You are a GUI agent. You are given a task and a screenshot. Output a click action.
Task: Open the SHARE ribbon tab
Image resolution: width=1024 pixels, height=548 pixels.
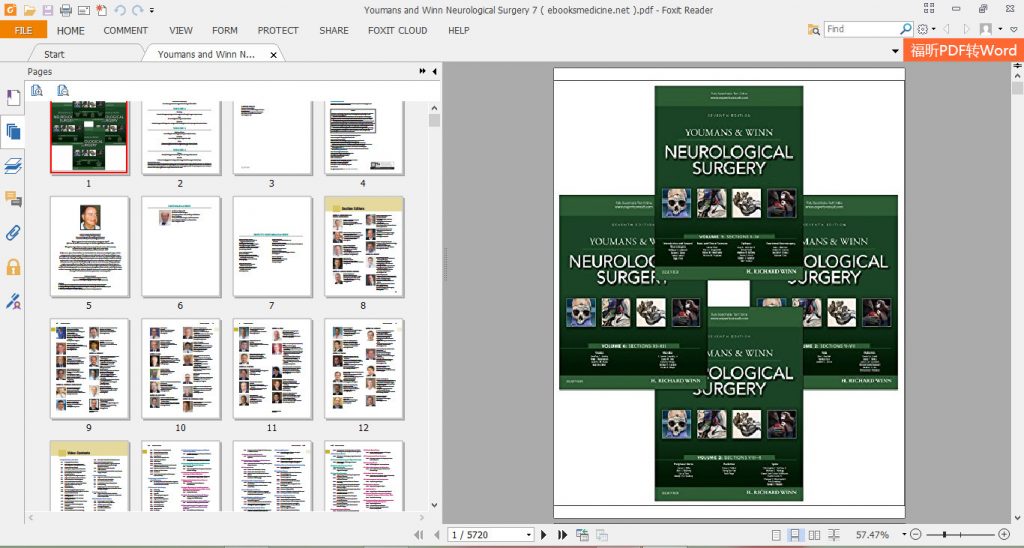tap(334, 30)
